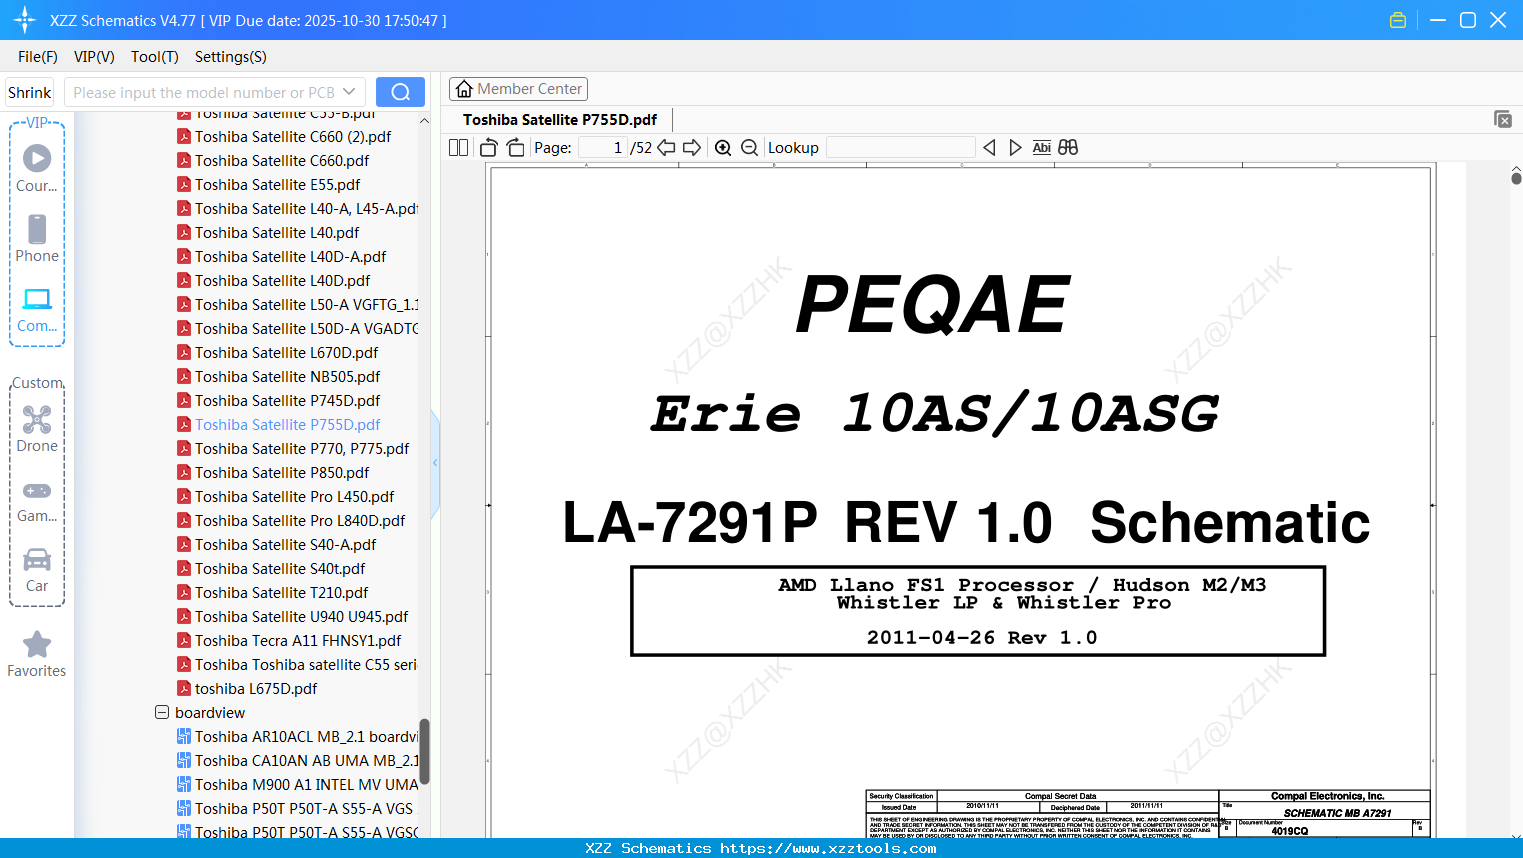Click the page number field
The height and width of the screenshot is (858, 1523).
click(x=603, y=148)
